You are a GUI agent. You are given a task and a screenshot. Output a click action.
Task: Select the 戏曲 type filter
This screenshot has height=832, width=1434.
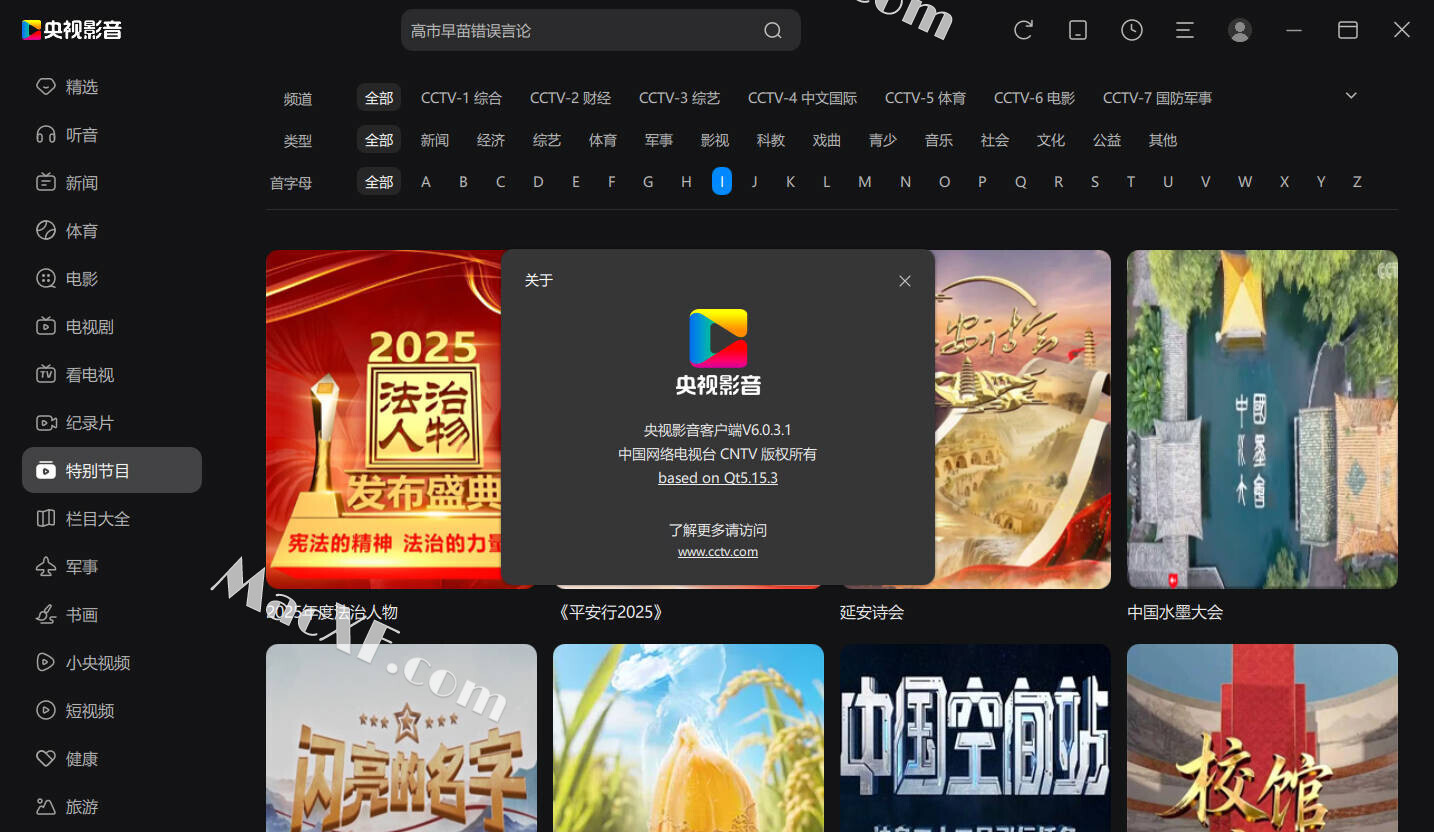tap(827, 140)
